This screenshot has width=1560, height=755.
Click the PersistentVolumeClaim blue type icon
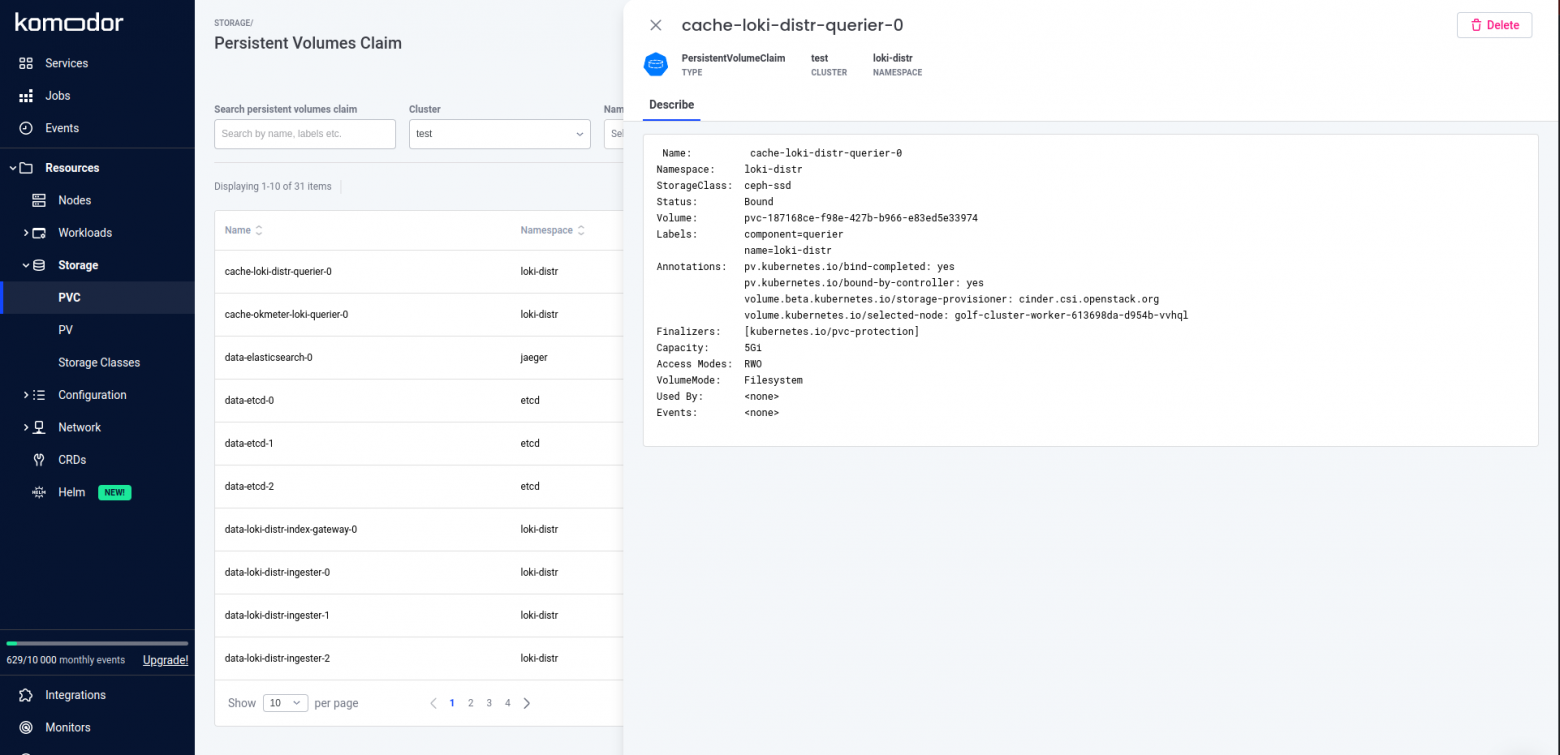655,65
